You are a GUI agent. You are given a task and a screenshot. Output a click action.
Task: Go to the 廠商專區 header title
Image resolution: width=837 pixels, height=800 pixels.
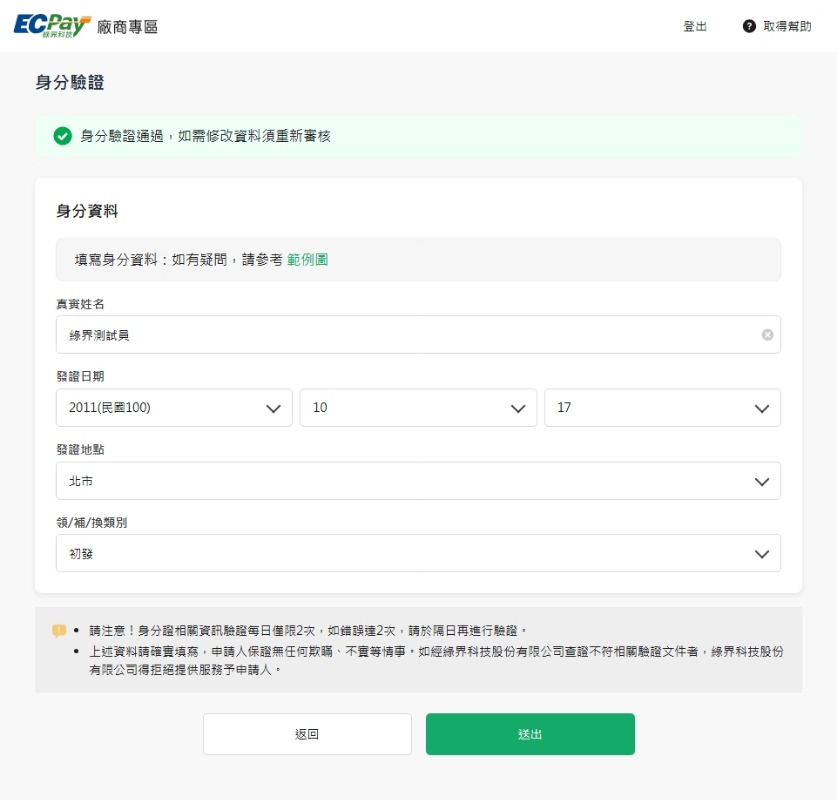(x=128, y=27)
